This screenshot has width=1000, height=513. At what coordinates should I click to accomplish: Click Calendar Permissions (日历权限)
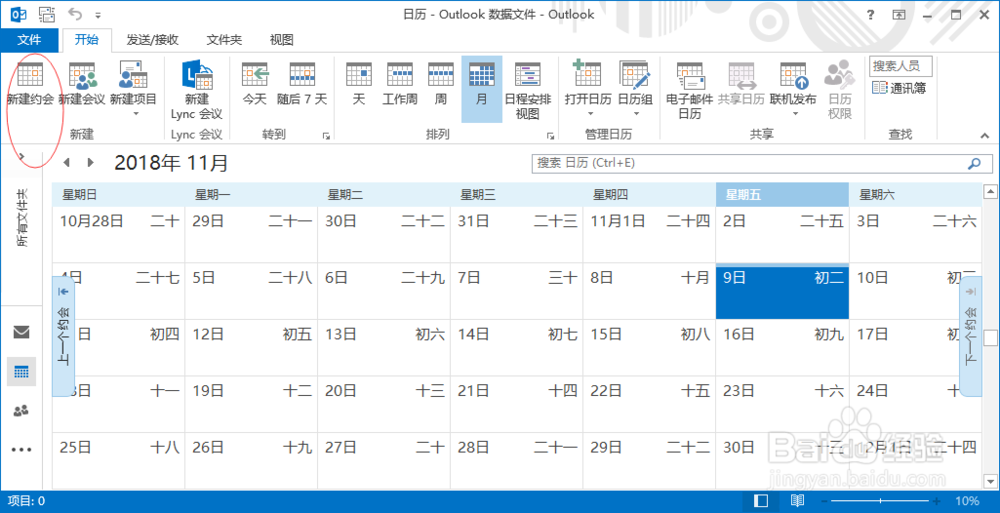point(839,91)
